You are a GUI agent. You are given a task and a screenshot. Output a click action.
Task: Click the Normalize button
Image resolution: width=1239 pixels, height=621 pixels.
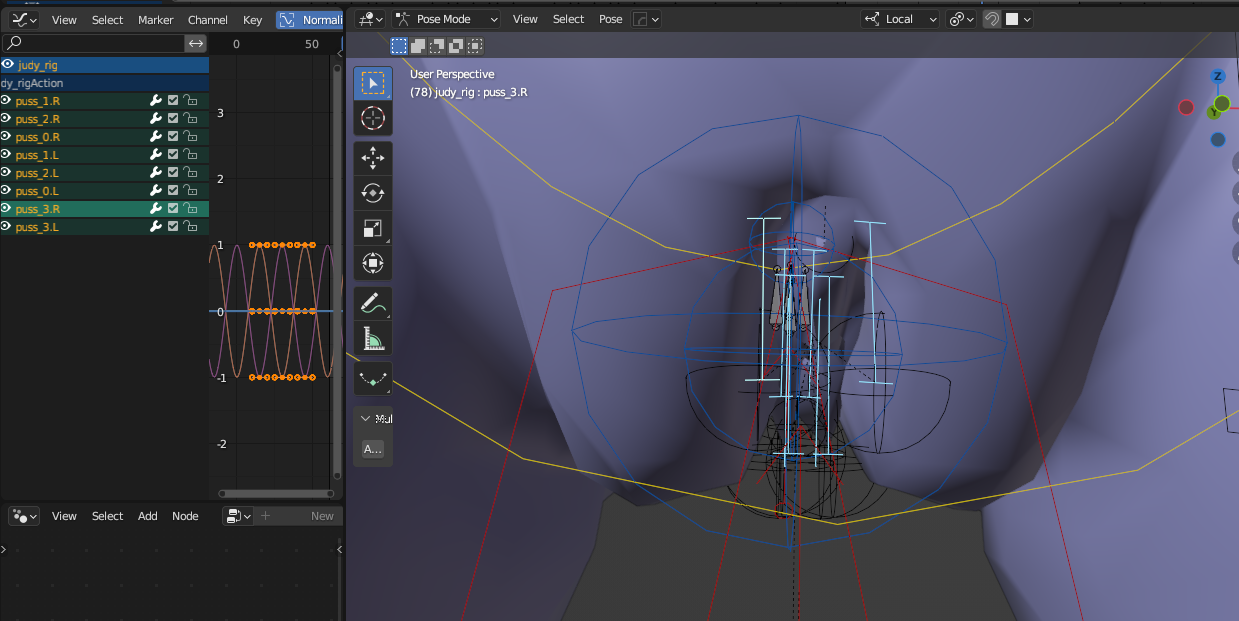310,20
